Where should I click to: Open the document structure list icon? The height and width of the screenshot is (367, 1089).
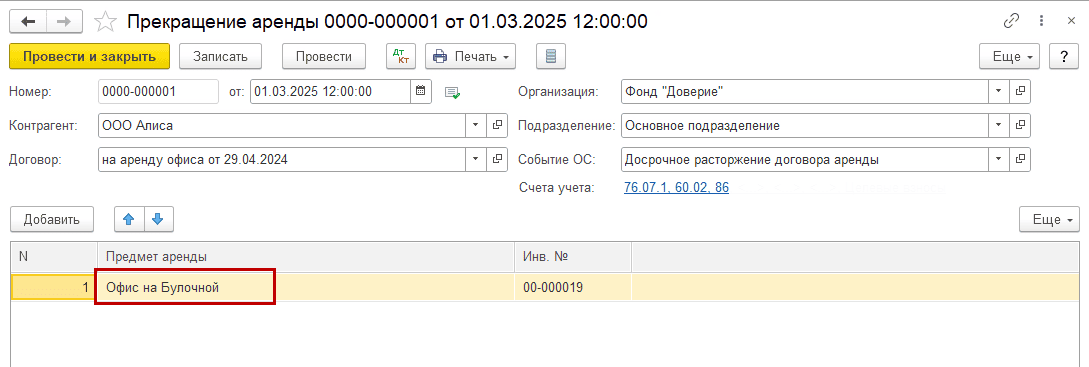coord(551,56)
